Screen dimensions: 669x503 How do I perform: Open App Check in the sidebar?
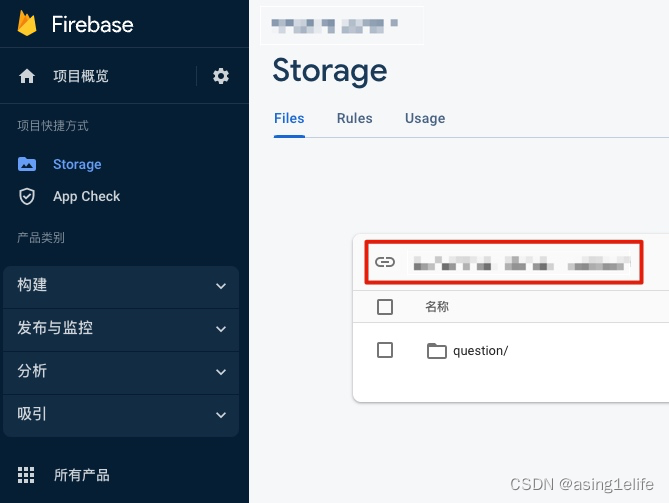[87, 196]
